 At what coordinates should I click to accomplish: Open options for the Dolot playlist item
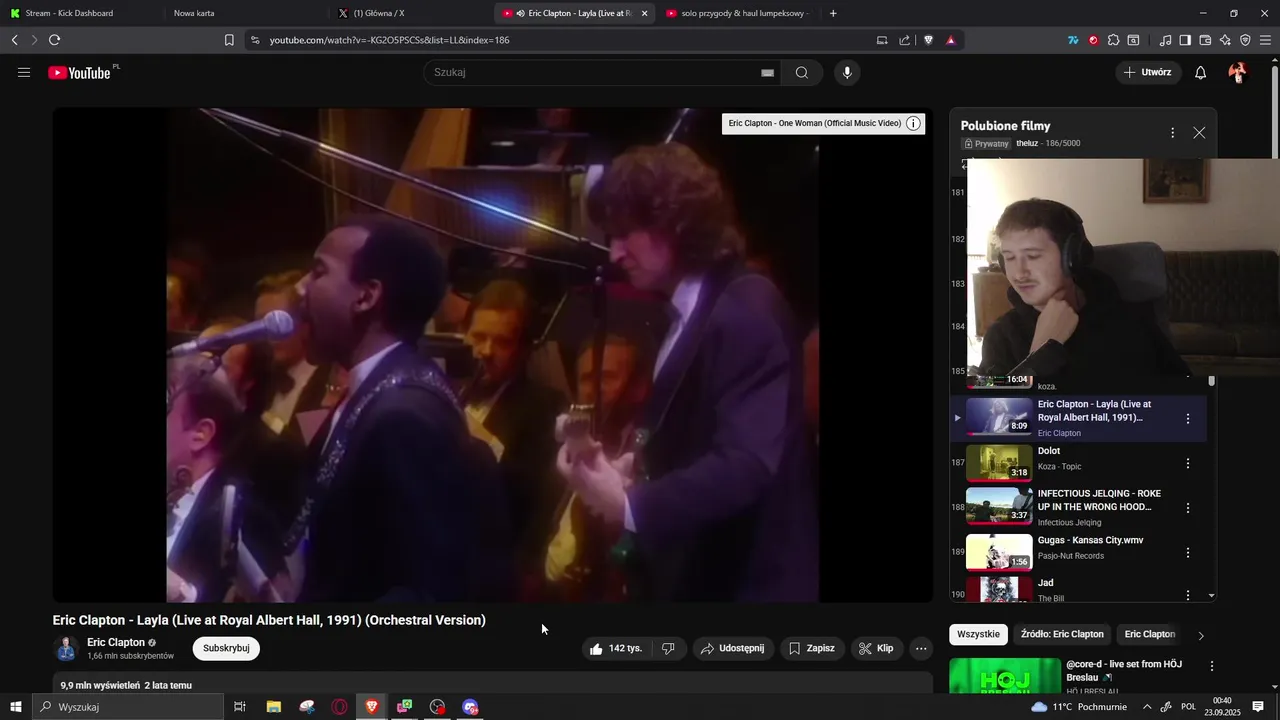click(1188, 463)
